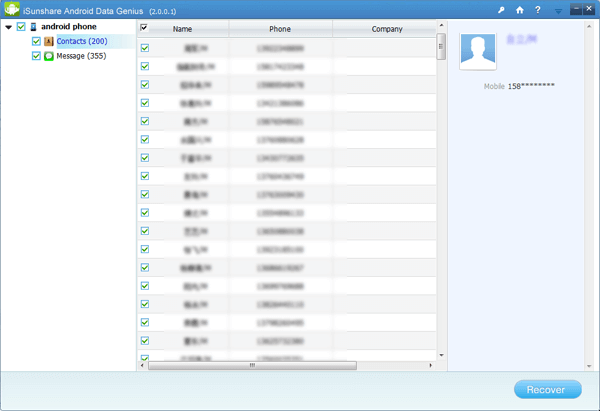The width and height of the screenshot is (600, 411).
Task: Click the contact avatar picture
Action: click(478, 51)
